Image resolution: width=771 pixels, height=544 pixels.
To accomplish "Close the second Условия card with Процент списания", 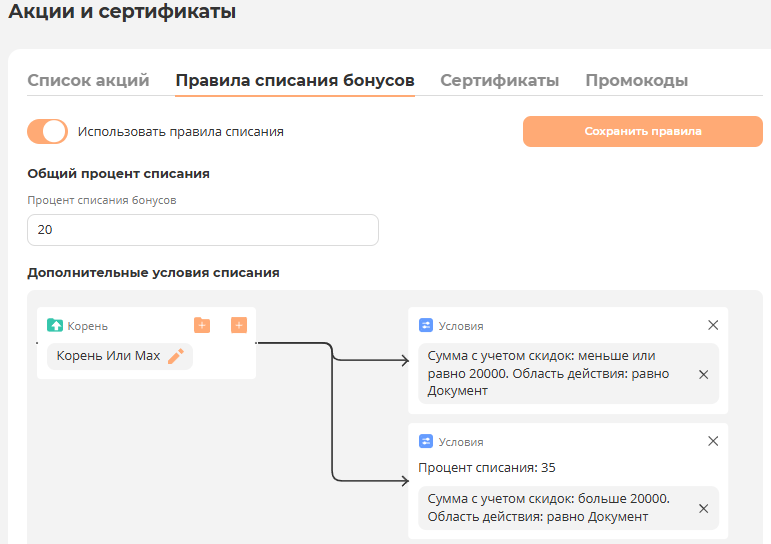I will tap(713, 441).
